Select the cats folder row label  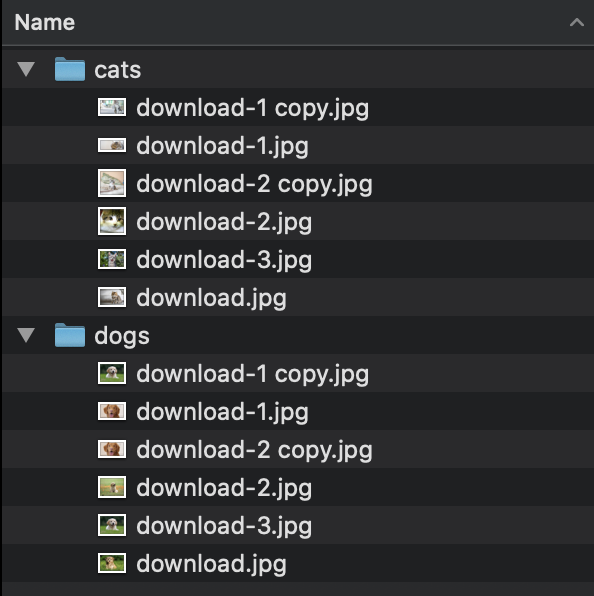point(117,70)
